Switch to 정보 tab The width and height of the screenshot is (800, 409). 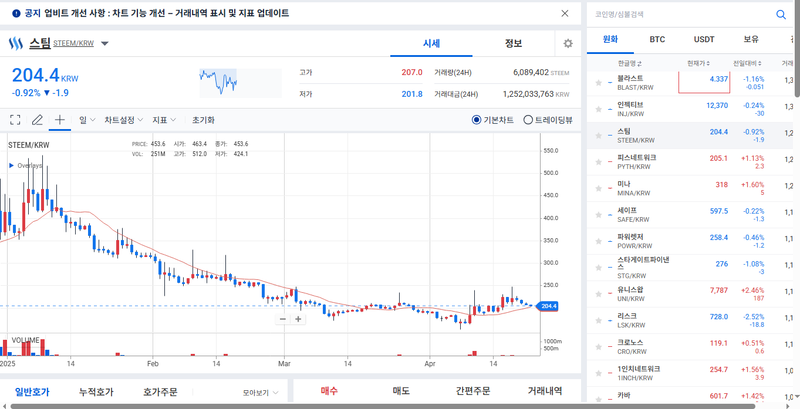click(513, 43)
